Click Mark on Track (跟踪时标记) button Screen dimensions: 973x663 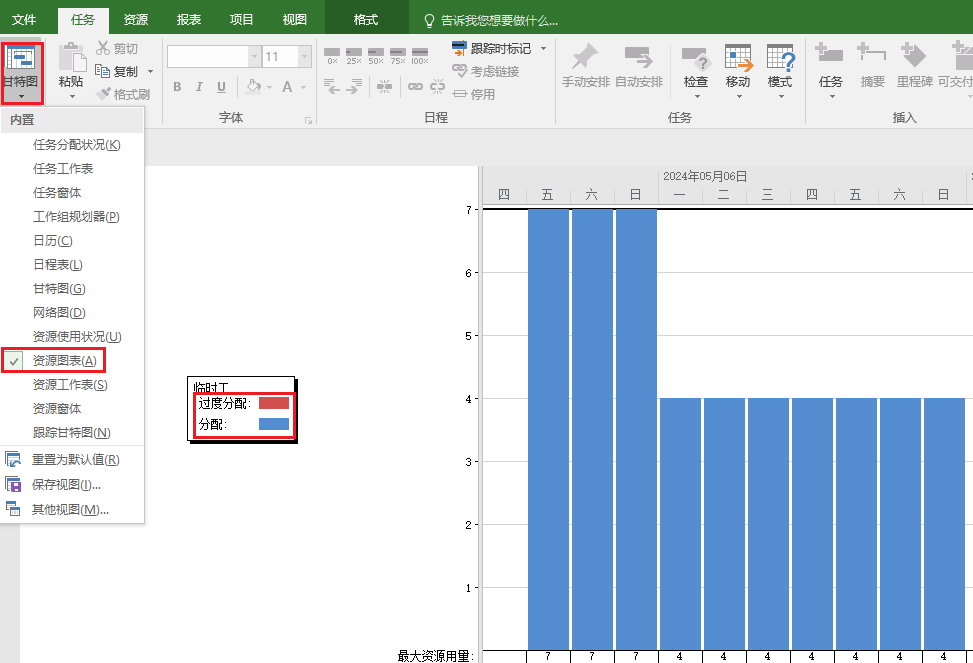pyautogui.click(x=492, y=48)
